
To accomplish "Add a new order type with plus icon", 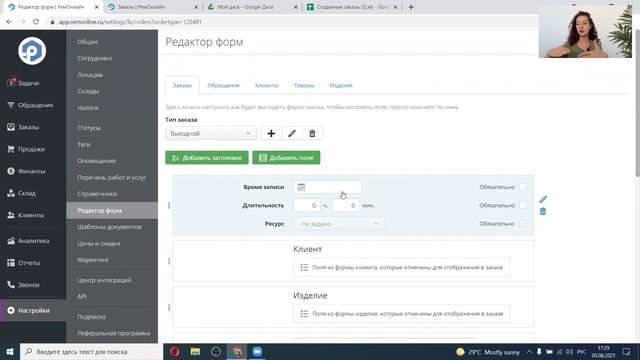I will coord(271,133).
